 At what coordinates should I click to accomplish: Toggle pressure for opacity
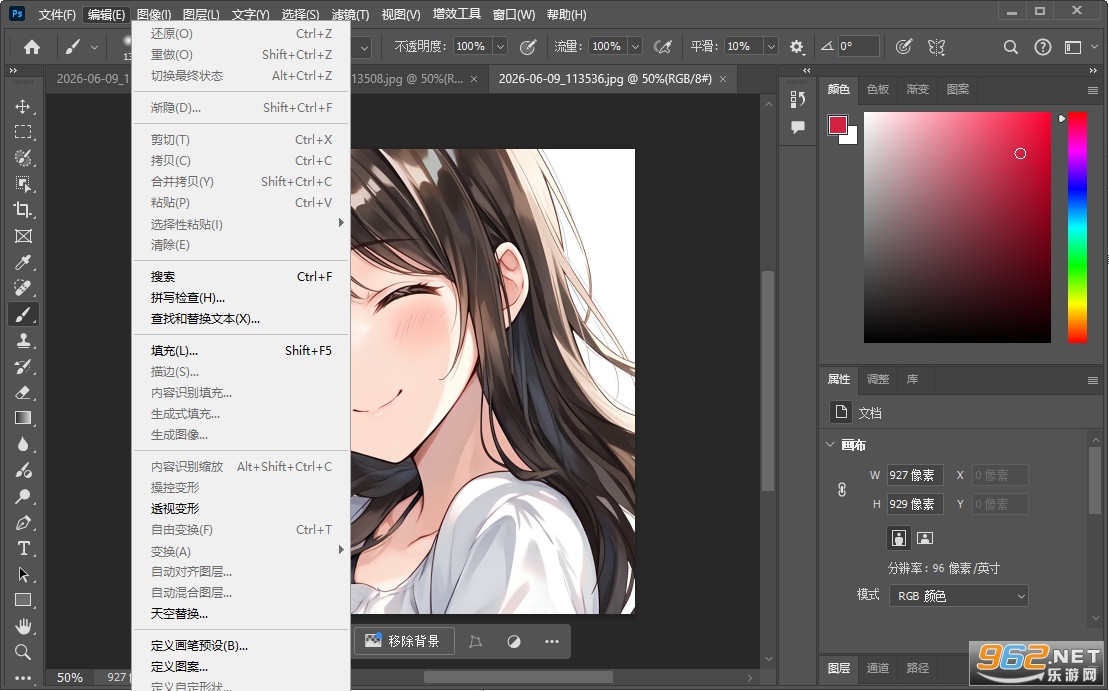528,47
